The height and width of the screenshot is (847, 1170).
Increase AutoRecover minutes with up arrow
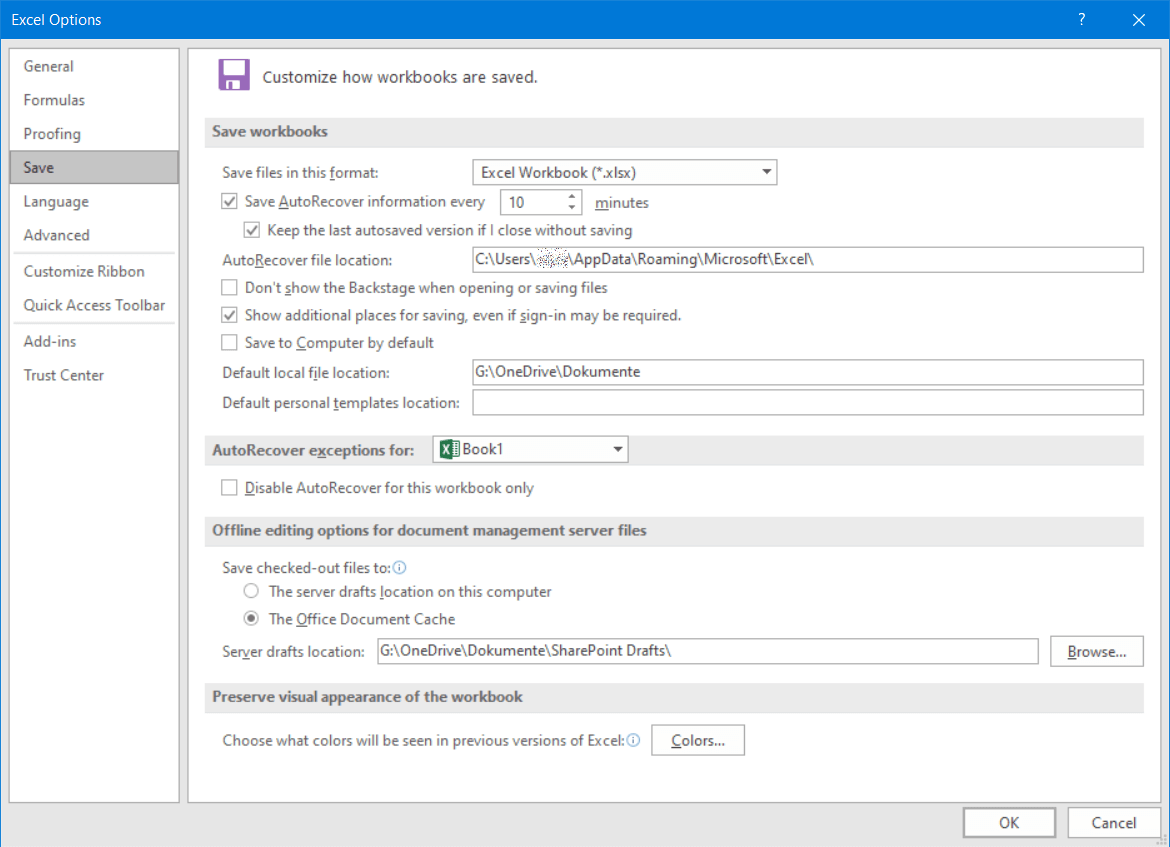[572, 196]
